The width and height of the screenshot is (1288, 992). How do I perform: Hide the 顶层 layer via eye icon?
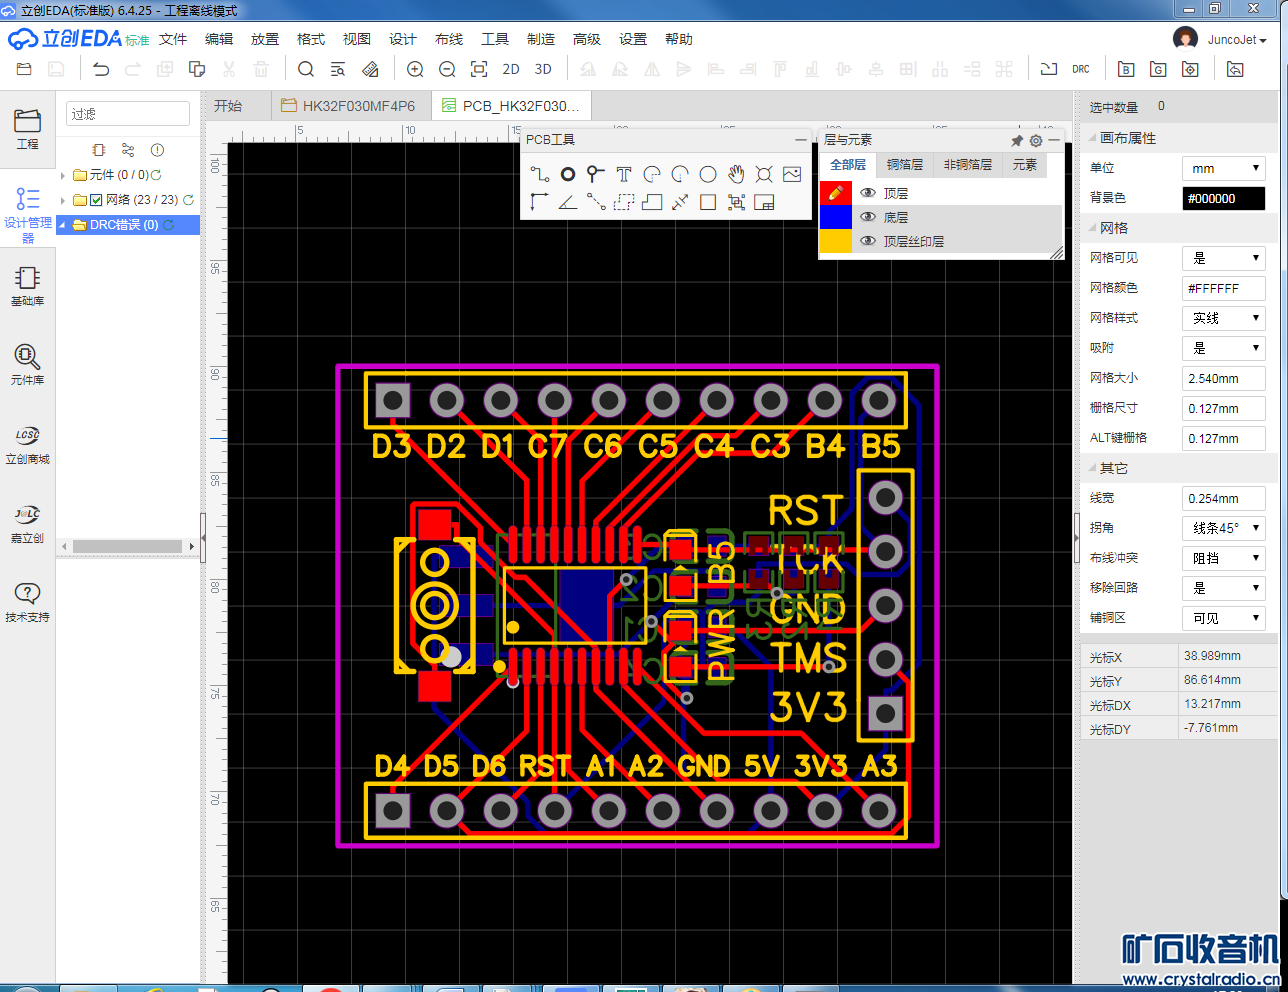[x=868, y=193]
